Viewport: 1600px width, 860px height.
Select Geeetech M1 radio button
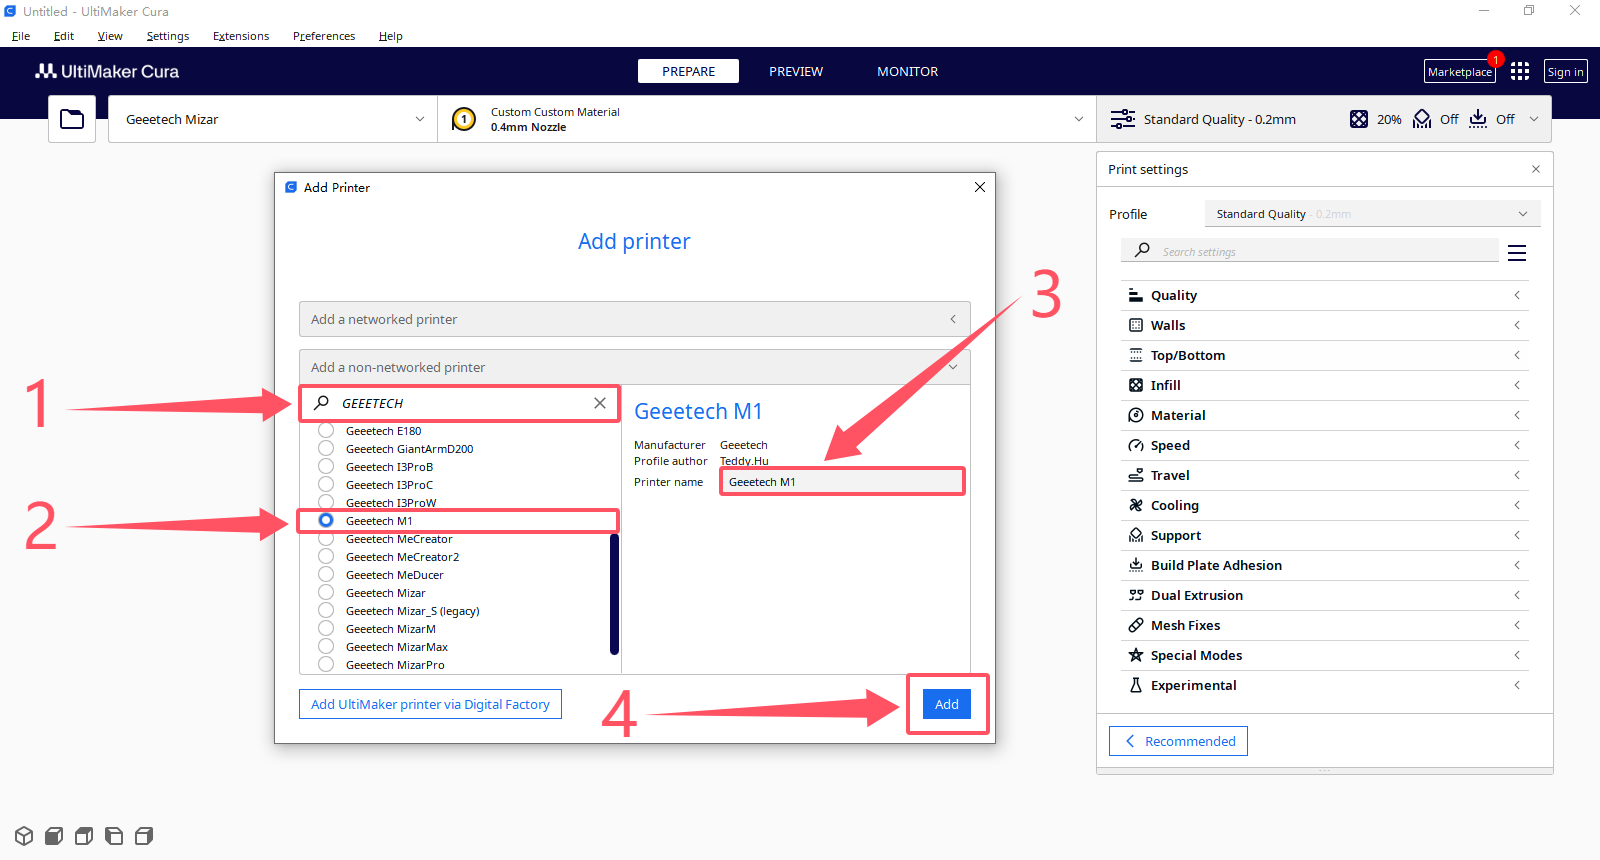click(326, 520)
